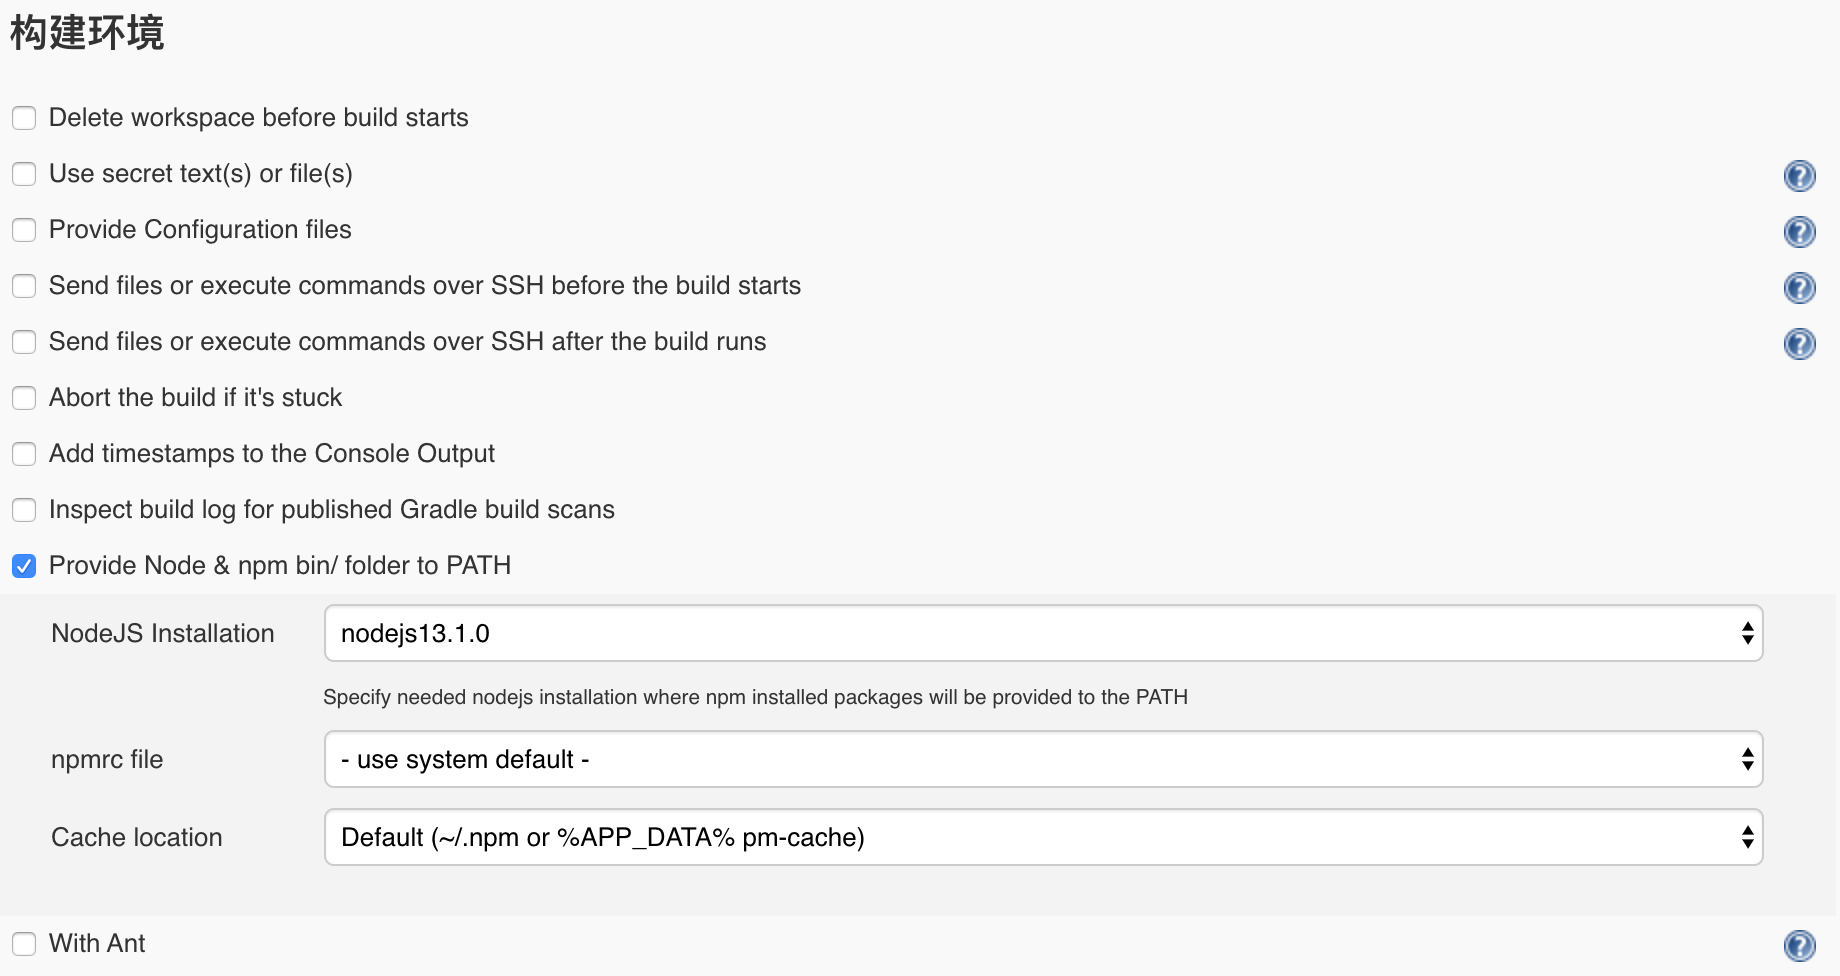Screen dimensions: 1840x976
Task: Open NodeJS Installation dropdown showing nodejs13.1.0
Action: (1043, 633)
